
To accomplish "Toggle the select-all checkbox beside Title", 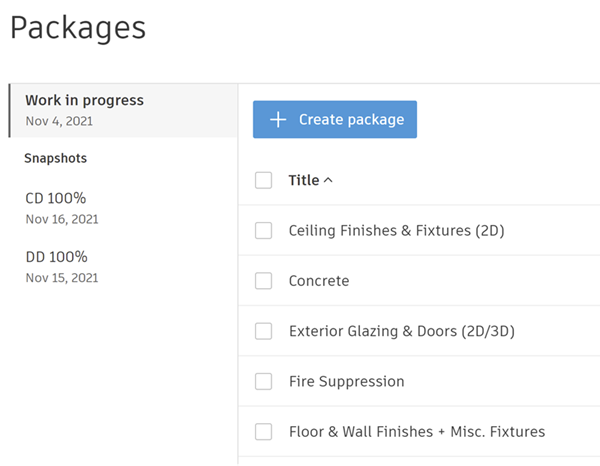I will tap(264, 180).
